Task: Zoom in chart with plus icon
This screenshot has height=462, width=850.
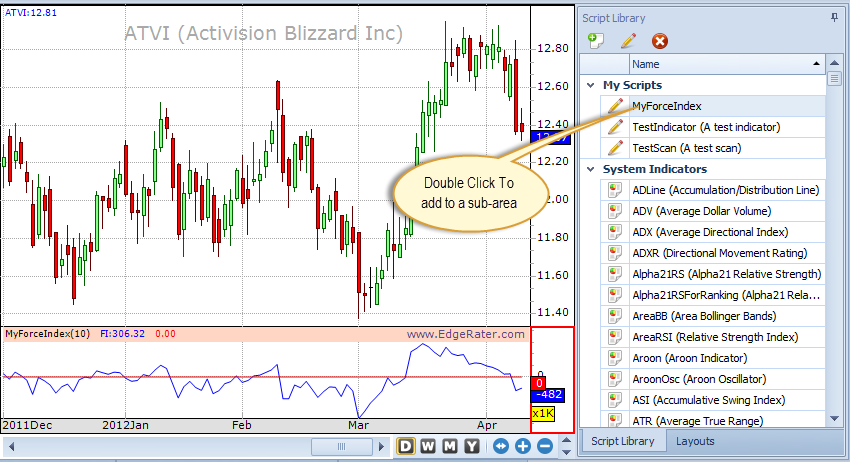Action: [523, 446]
